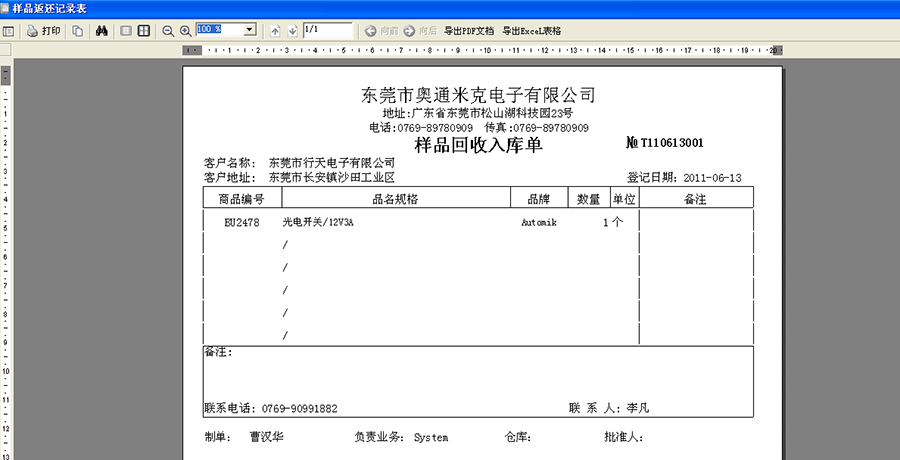
Task: Click the 商品编号 column header
Action: coord(242,199)
